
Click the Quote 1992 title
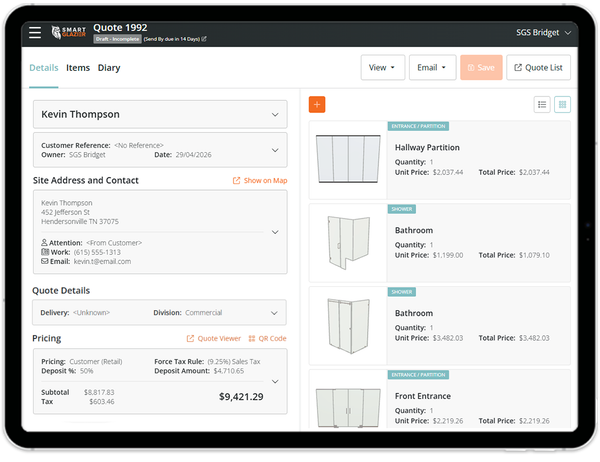click(x=120, y=28)
